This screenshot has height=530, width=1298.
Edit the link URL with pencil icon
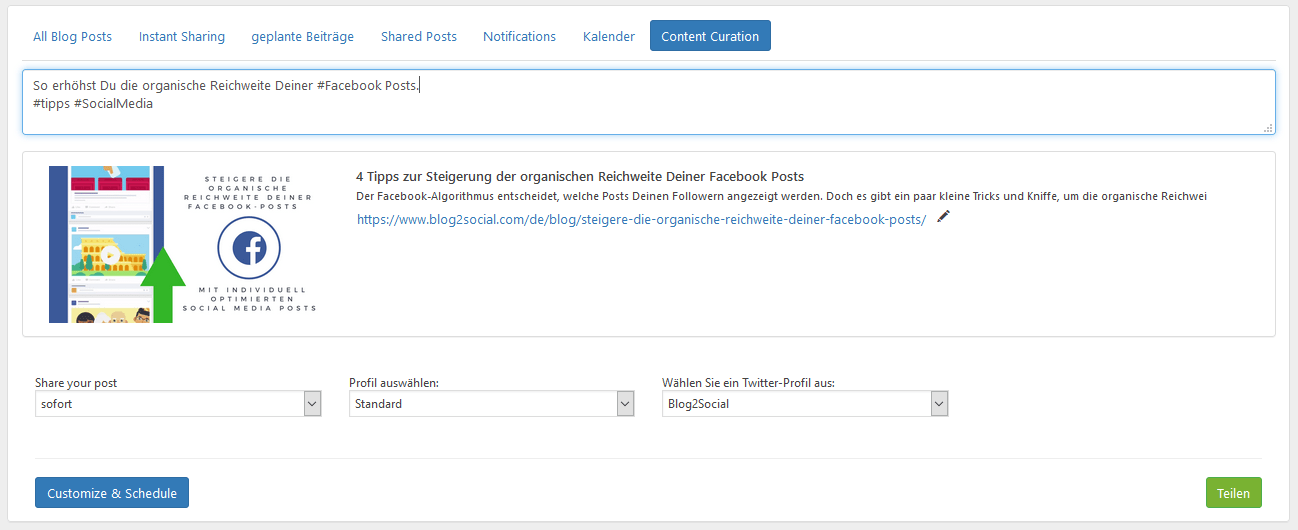click(x=943, y=216)
